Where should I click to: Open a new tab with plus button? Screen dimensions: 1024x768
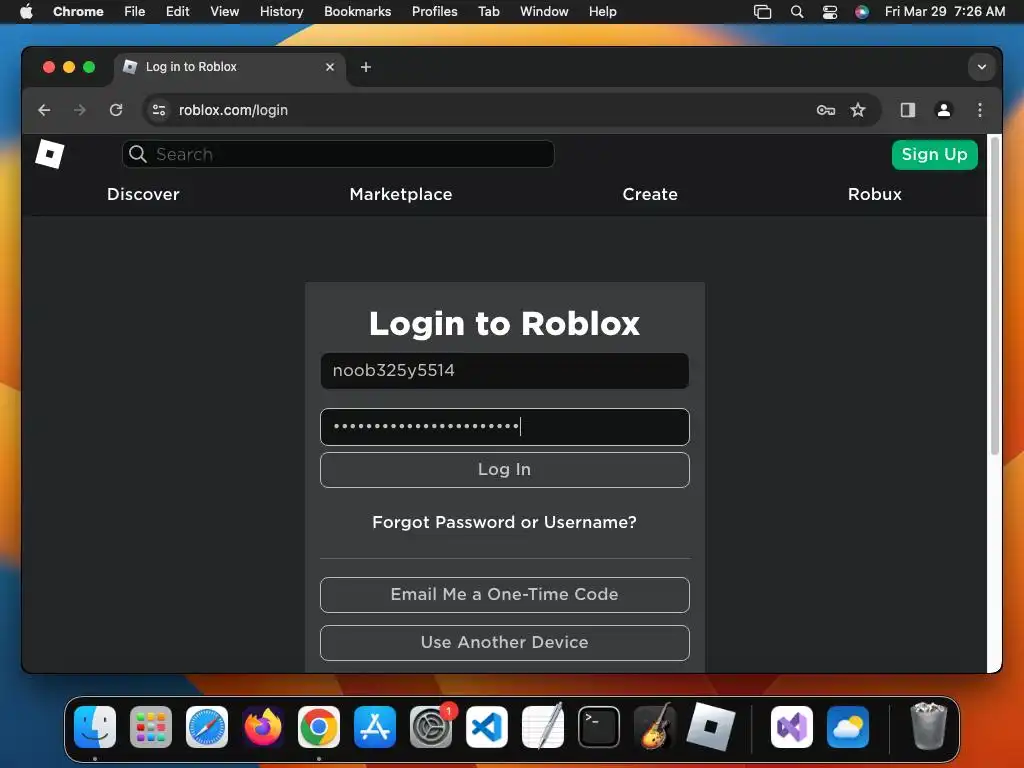click(x=366, y=67)
